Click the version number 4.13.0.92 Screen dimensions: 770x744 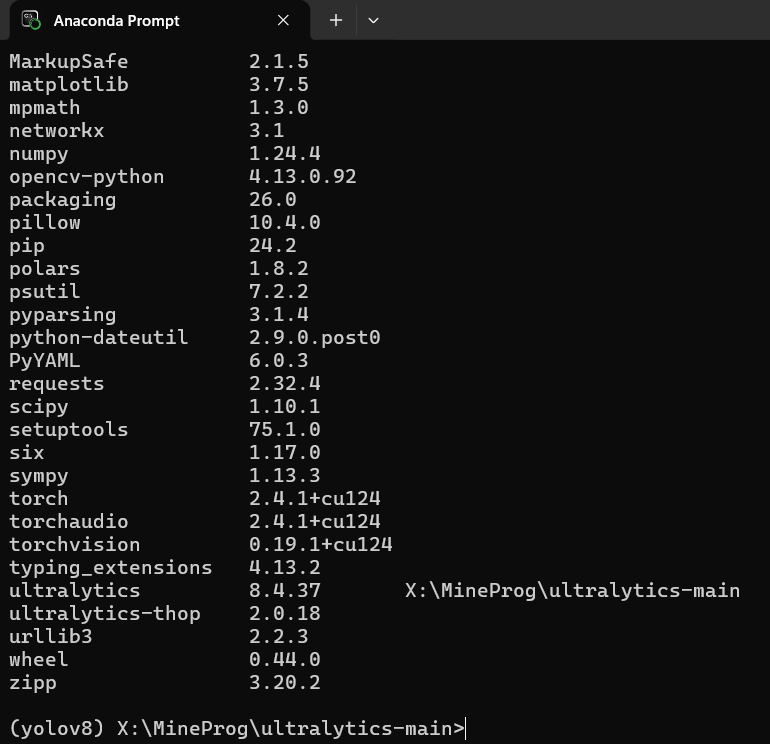(302, 177)
